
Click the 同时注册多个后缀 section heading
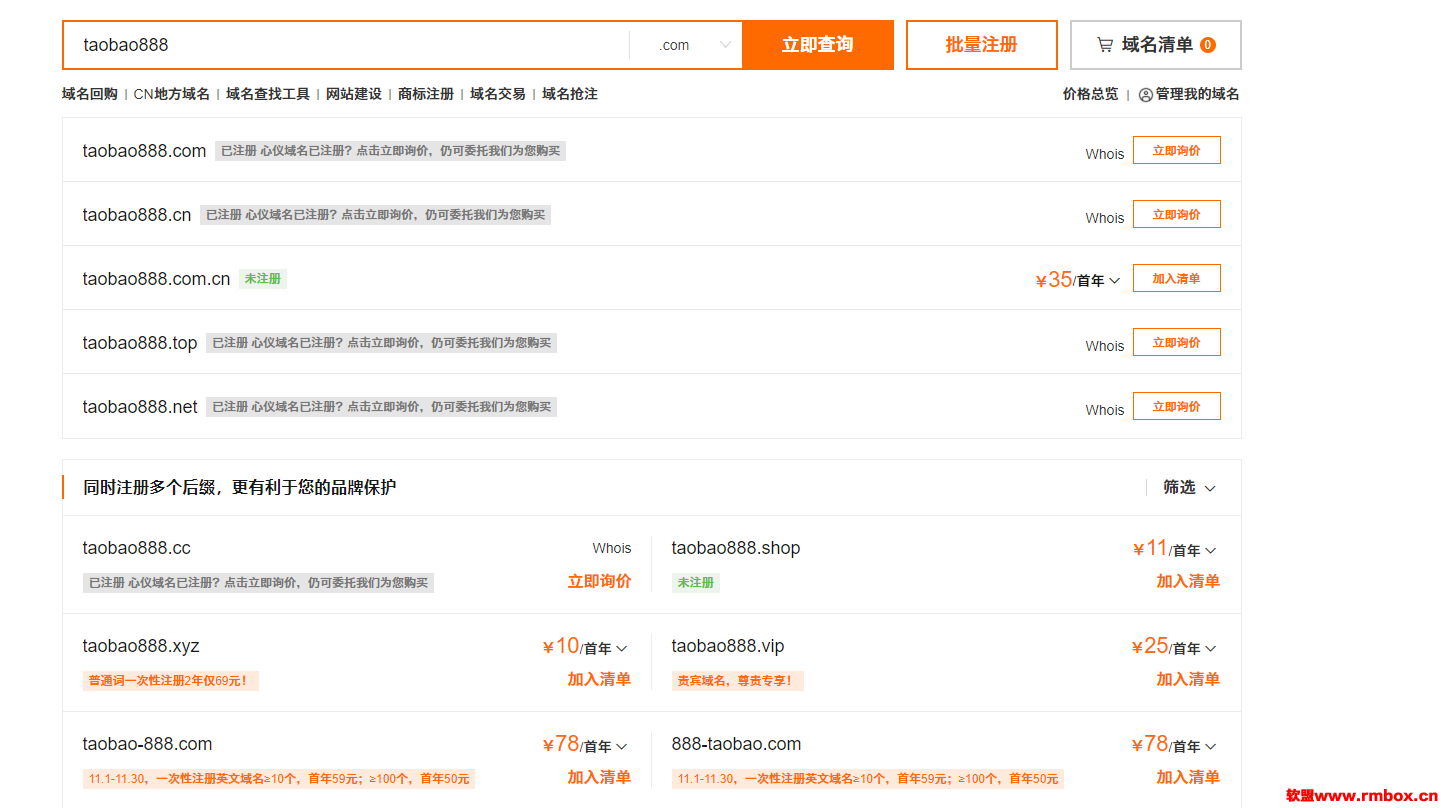pos(239,487)
